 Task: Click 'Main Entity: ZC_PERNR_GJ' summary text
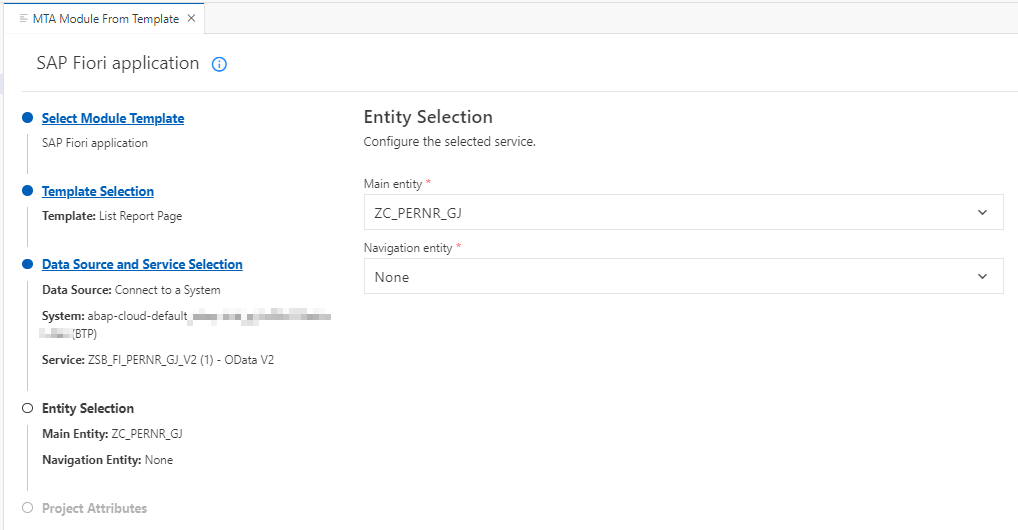point(112,434)
